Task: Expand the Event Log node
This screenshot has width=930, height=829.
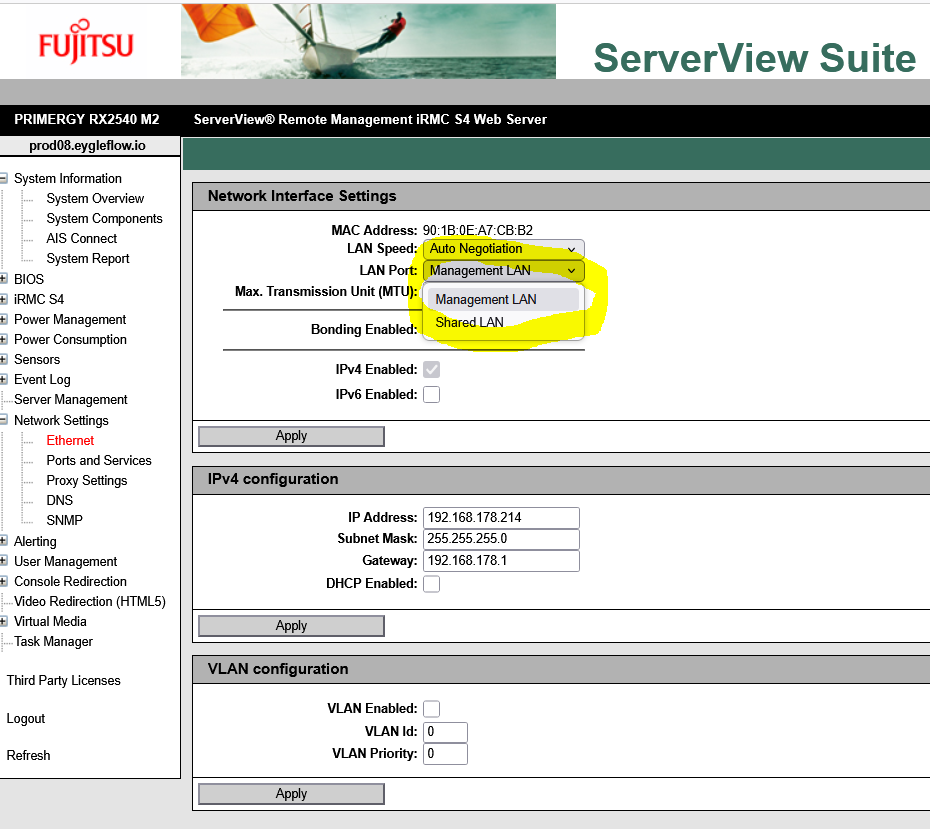Action: tap(4, 380)
